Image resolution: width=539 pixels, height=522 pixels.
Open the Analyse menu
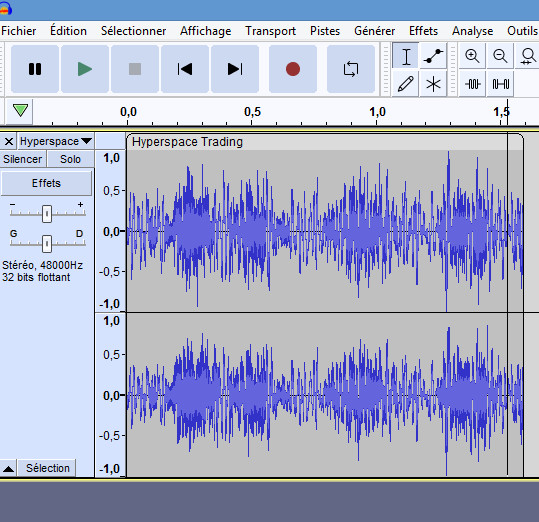472,31
